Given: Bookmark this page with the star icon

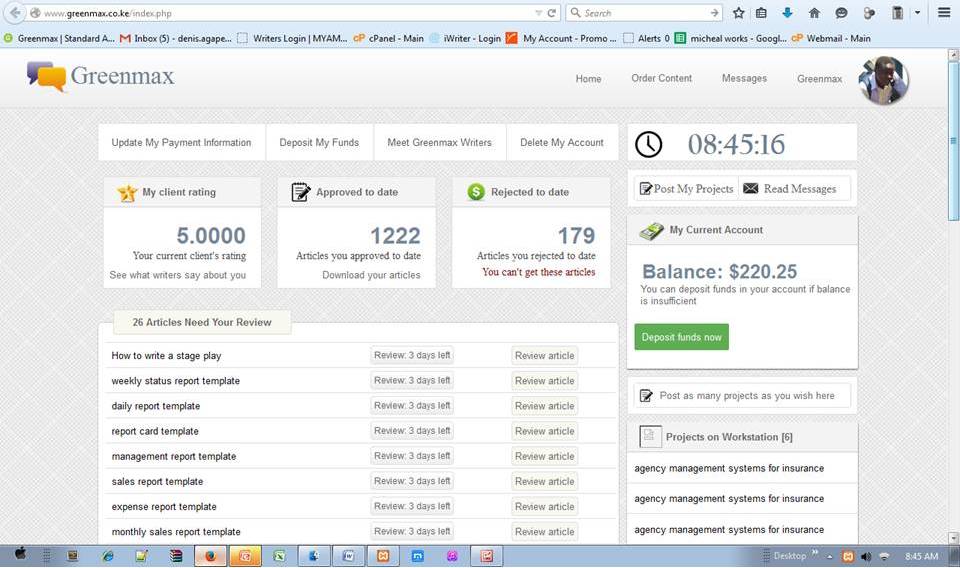Looking at the screenshot, I should pyautogui.click(x=739, y=13).
